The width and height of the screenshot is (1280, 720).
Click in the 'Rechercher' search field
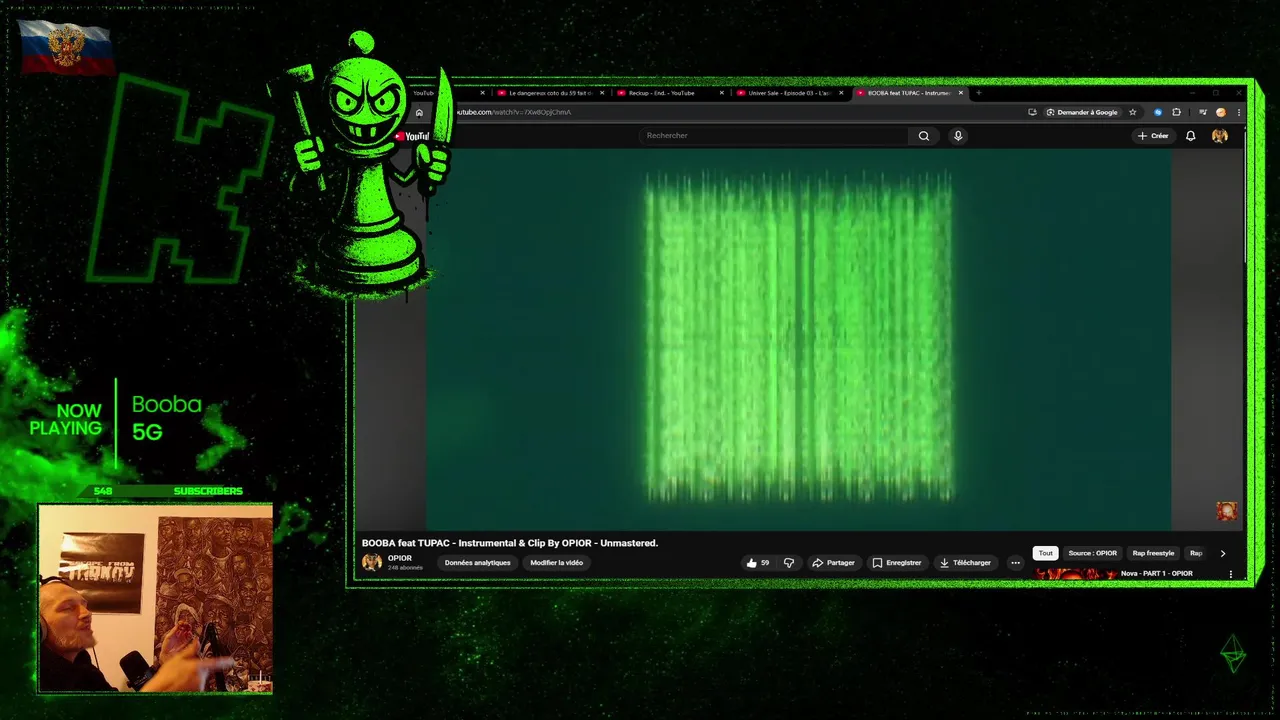coord(772,136)
